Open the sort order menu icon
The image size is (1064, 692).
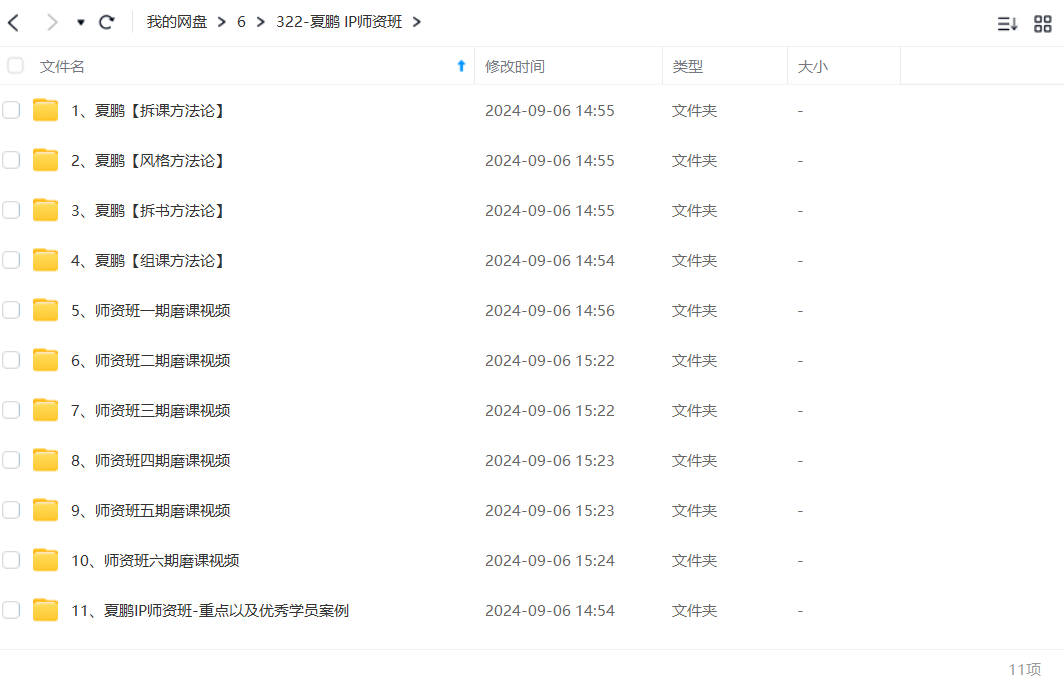tap(1007, 24)
